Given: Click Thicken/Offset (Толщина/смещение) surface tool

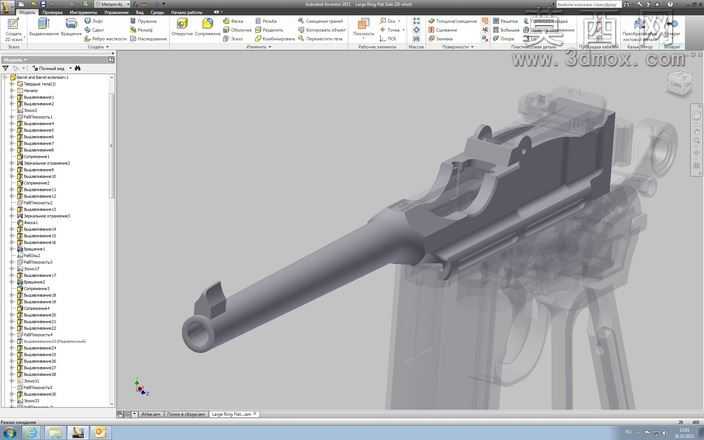Looking at the screenshot, I should click(x=453, y=21).
